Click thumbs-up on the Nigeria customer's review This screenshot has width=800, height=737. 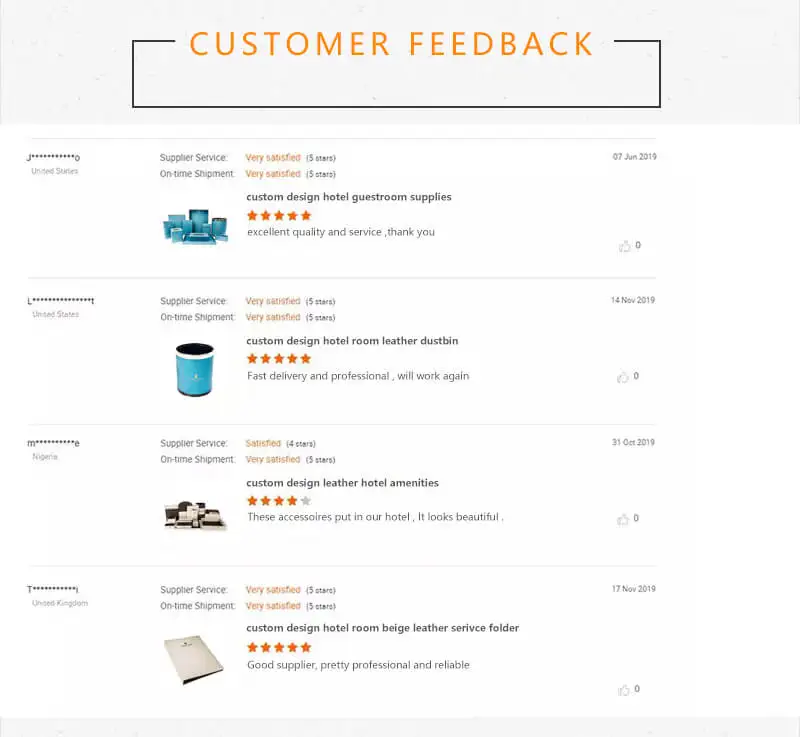point(624,519)
